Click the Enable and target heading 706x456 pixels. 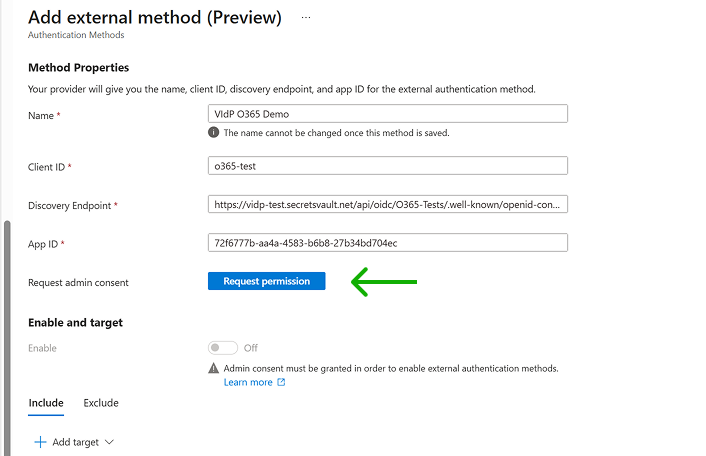pyautogui.click(x=76, y=323)
